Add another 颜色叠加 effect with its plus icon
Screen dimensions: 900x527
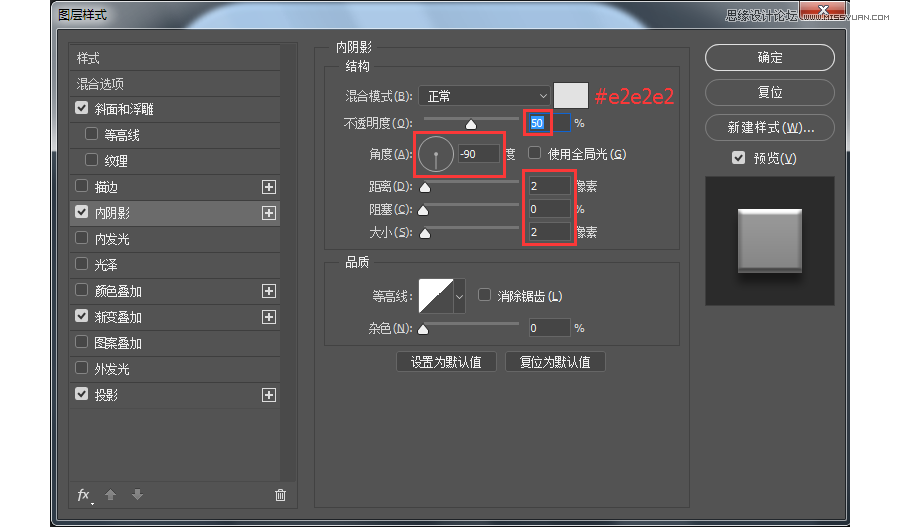tap(269, 291)
